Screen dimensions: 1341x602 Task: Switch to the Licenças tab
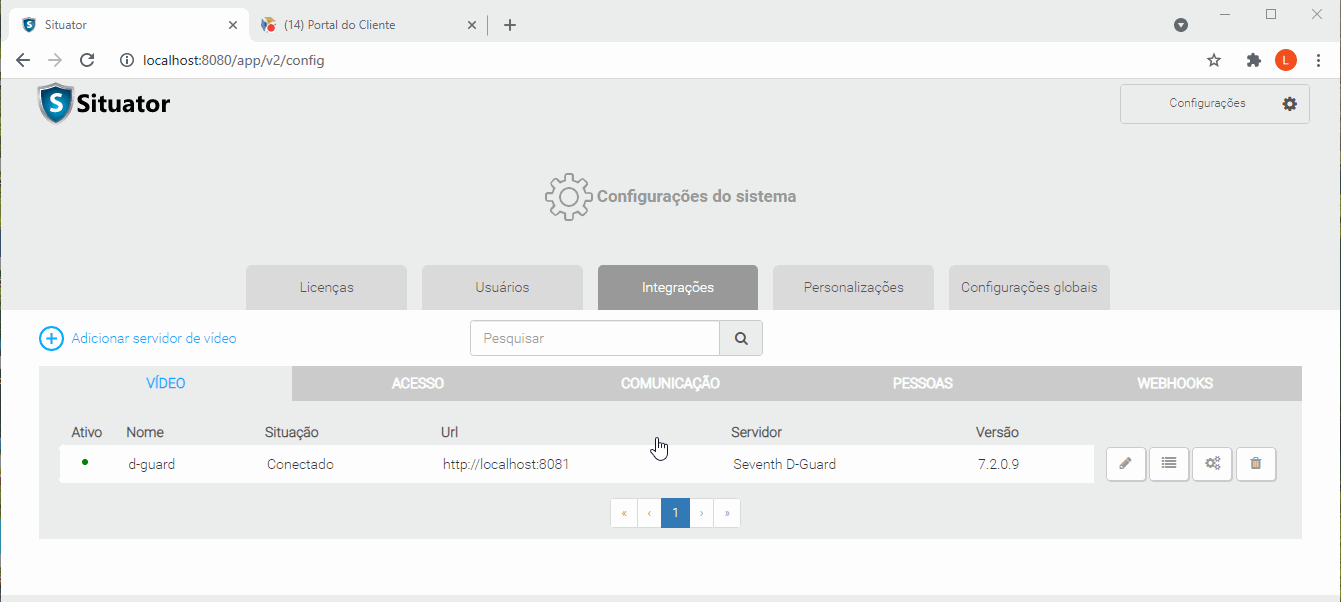(x=326, y=287)
